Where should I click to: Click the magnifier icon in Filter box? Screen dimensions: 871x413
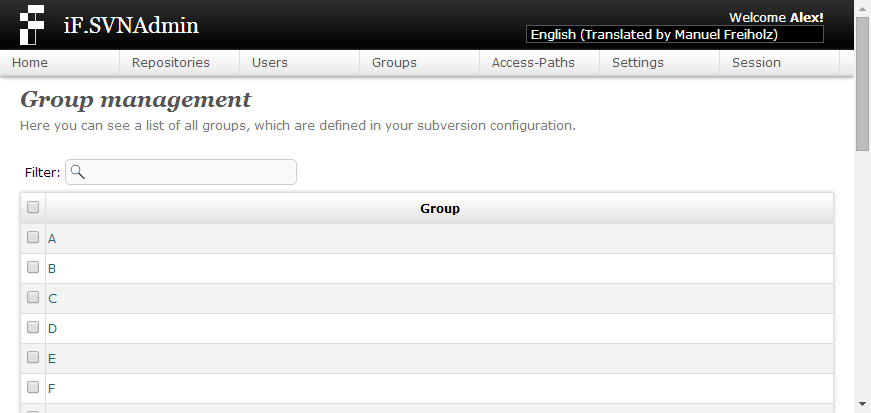tap(78, 172)
